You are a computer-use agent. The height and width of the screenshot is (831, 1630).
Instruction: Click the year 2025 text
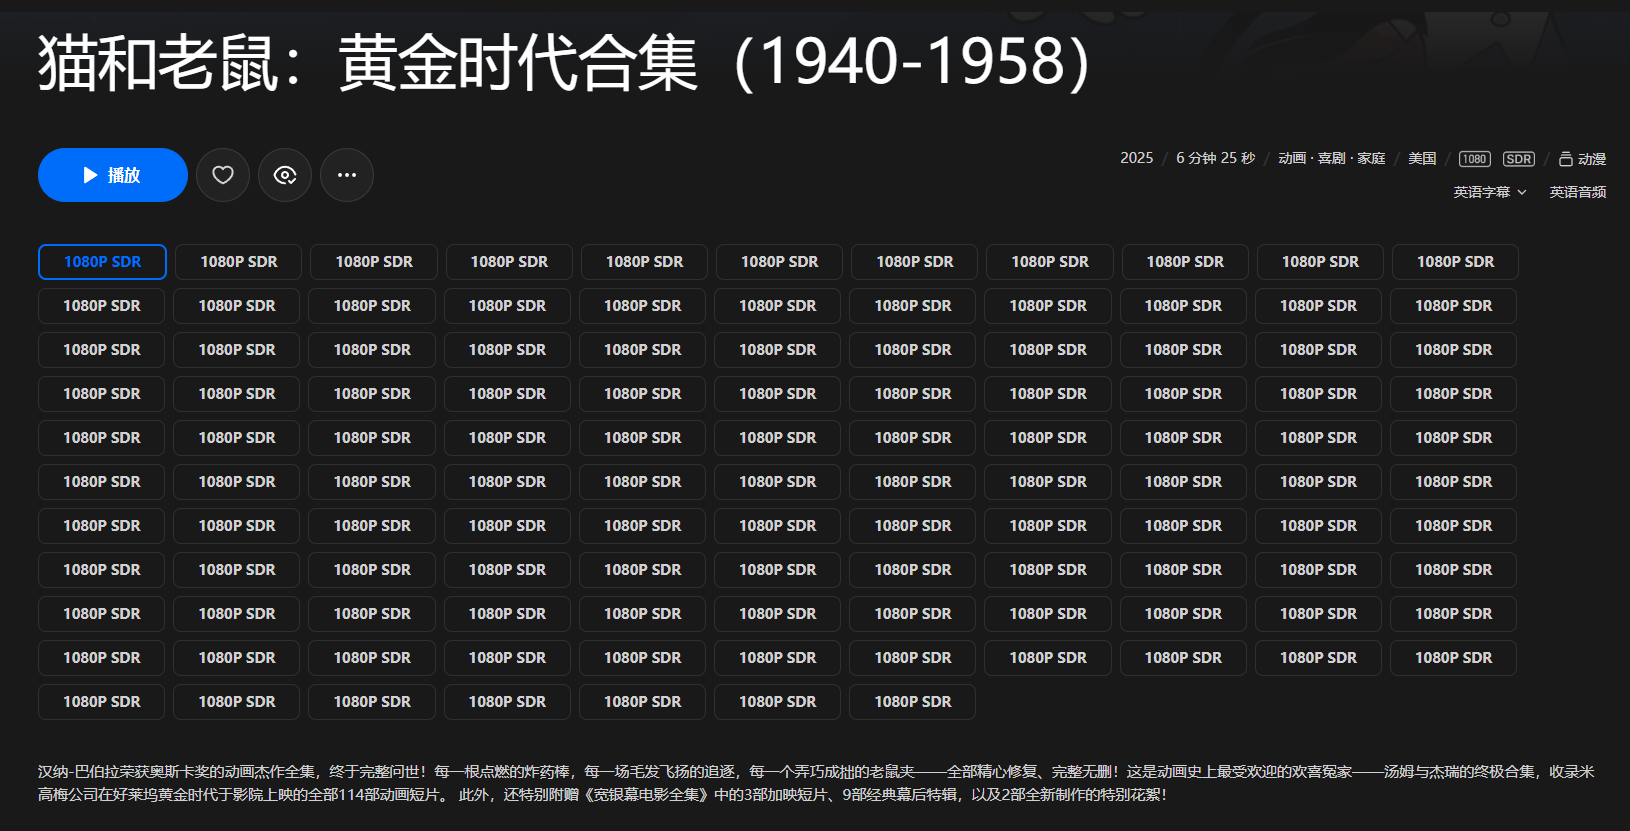pos(1137,158)
